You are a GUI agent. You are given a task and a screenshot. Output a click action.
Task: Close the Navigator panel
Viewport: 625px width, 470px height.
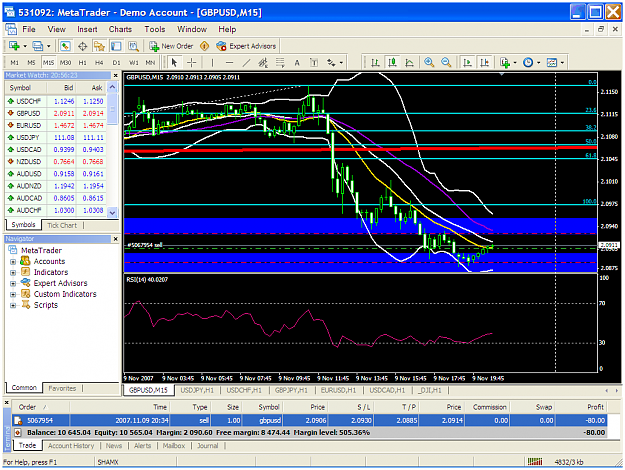(x=116, y=239)
